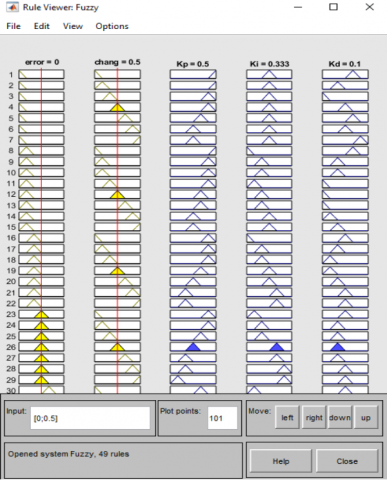
Task: Open the View menu
Action: coord(73,26)
